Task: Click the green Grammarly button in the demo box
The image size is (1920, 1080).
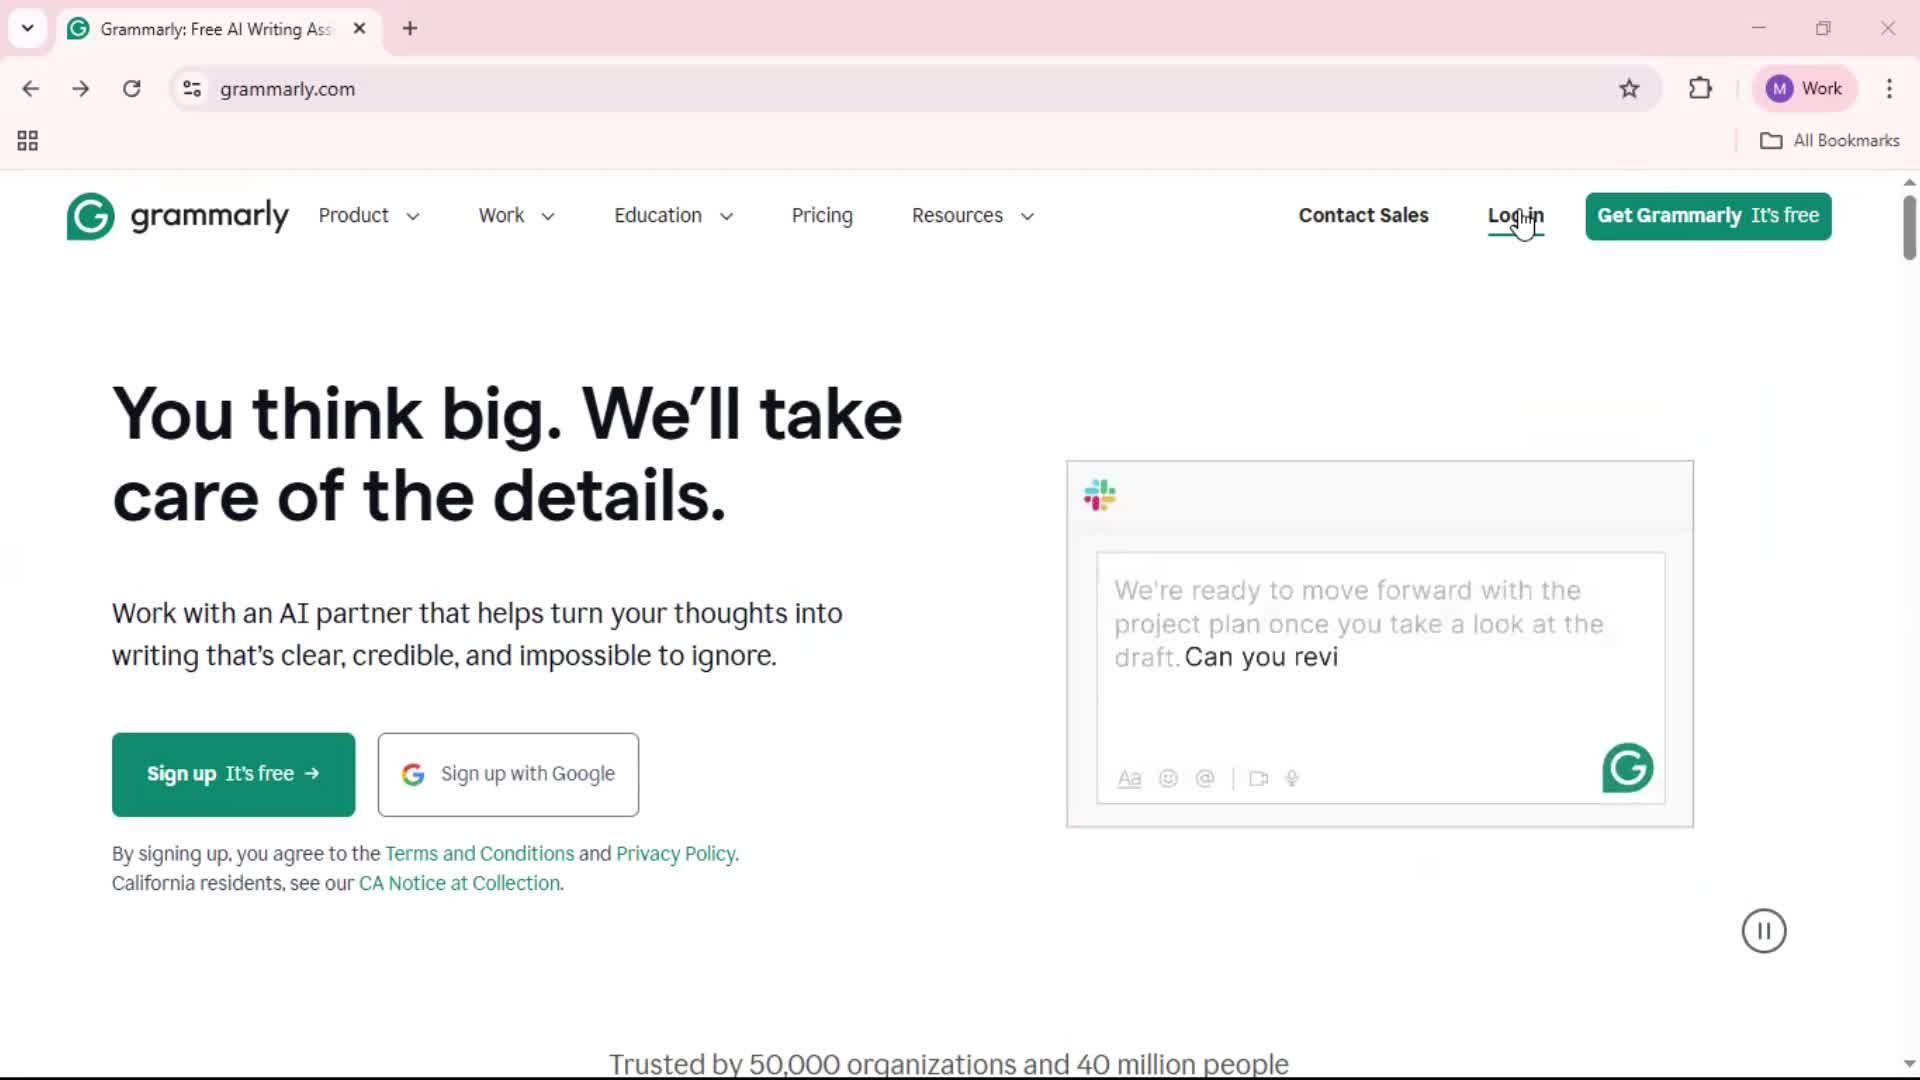Action: tap(1627, 768)
